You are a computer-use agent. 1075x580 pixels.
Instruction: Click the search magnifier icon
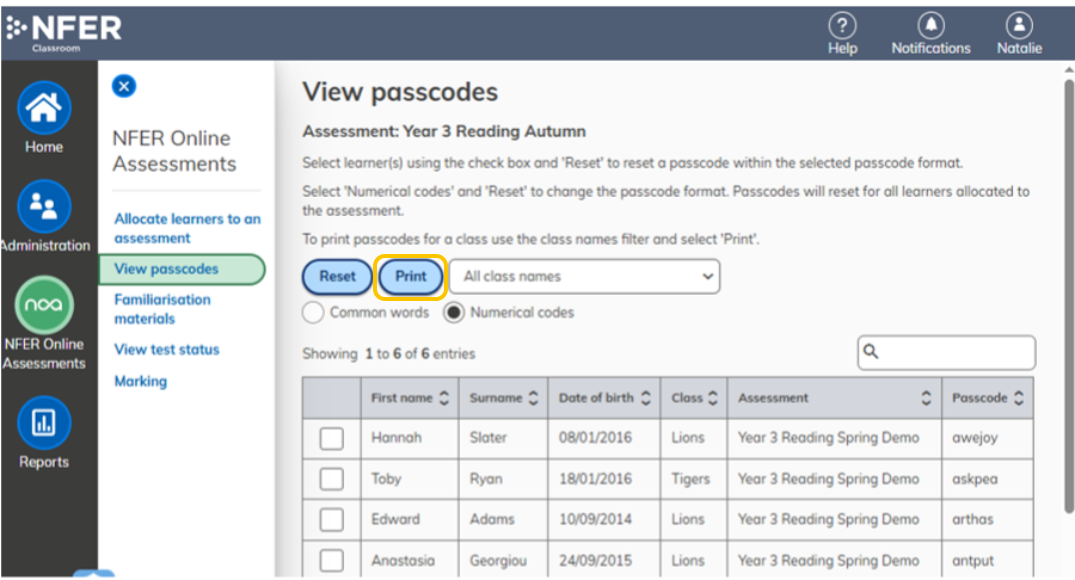871,352
